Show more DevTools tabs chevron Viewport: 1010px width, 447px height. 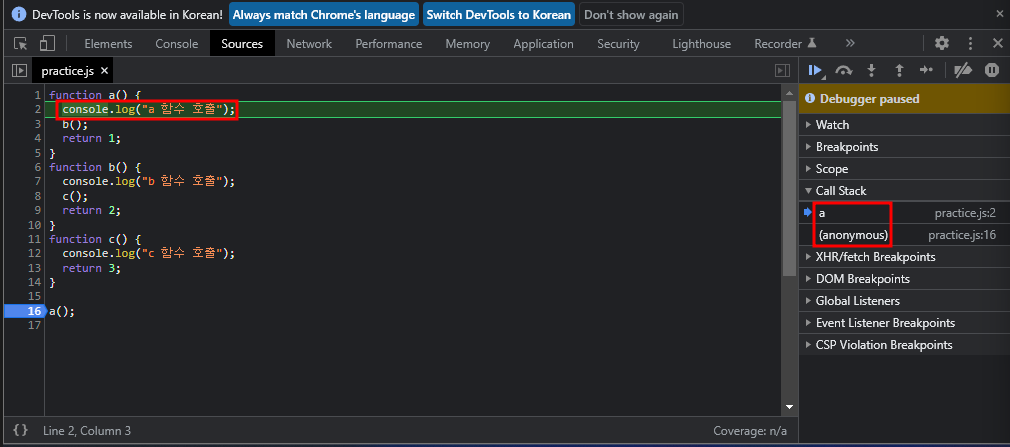tap(850, 43)
